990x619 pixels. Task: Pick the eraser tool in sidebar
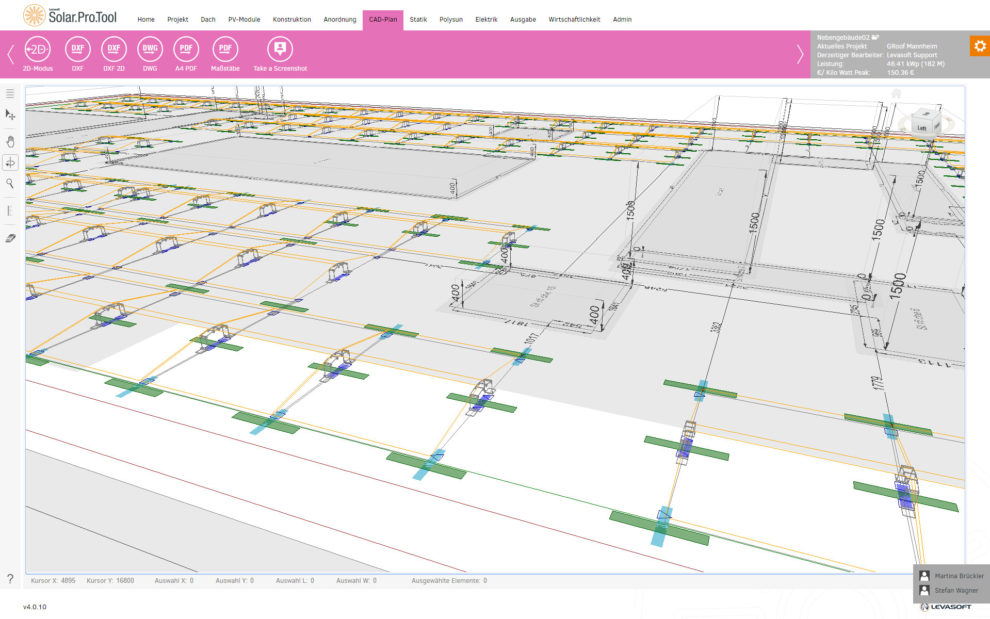point(10,240)
